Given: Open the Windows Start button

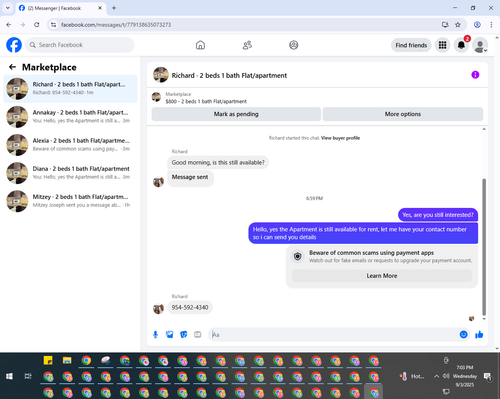Looking at the screenshot, I should click(9, 376).
